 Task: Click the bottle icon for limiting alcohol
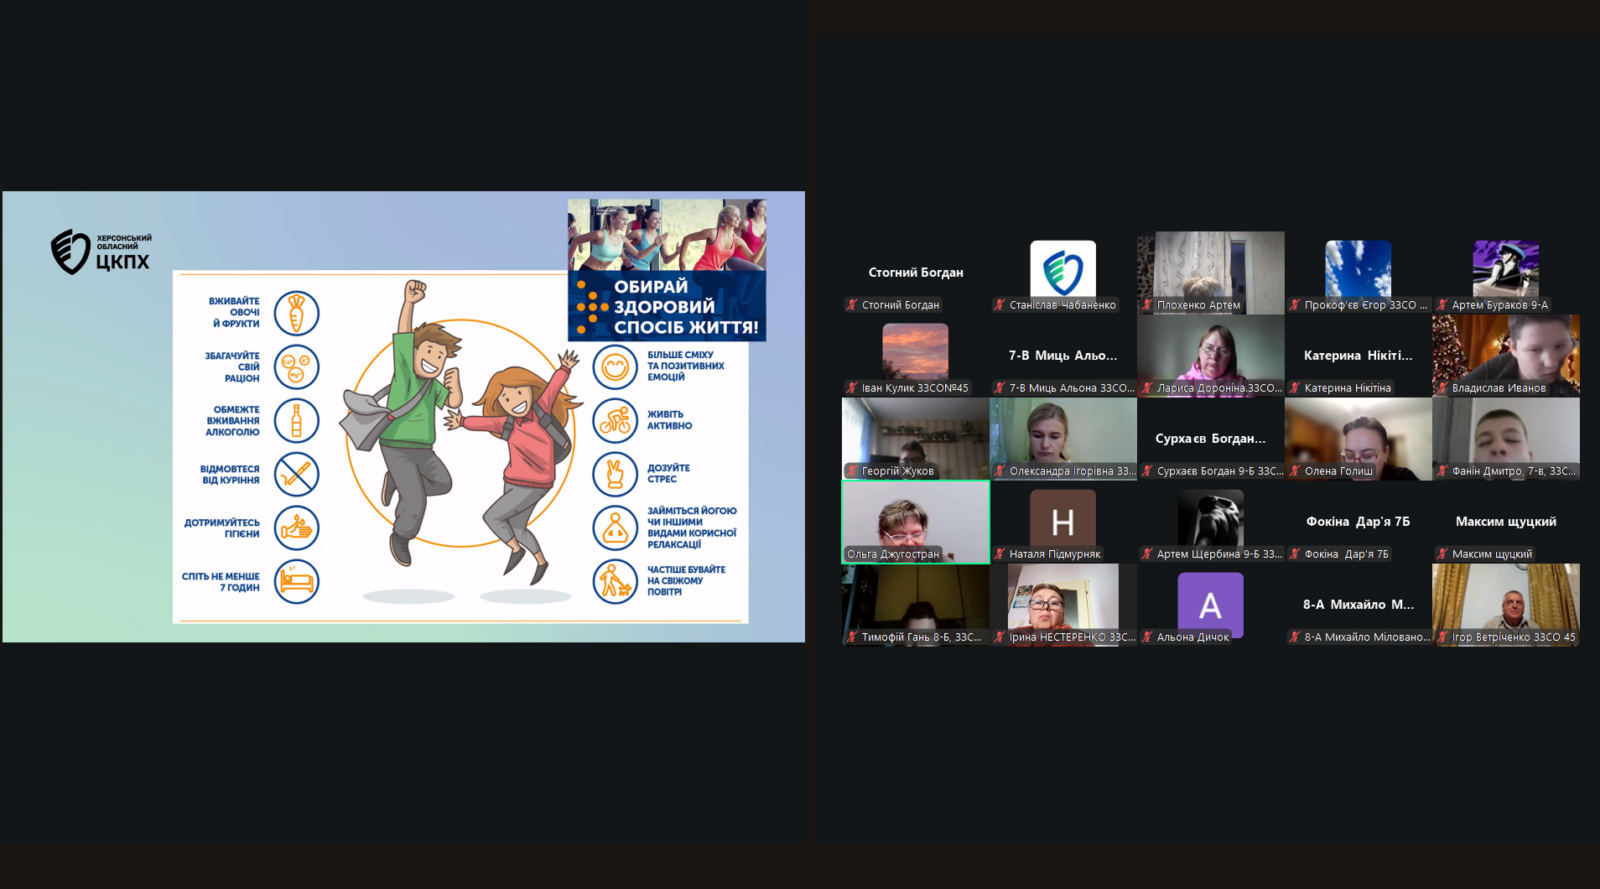point(296,421)
